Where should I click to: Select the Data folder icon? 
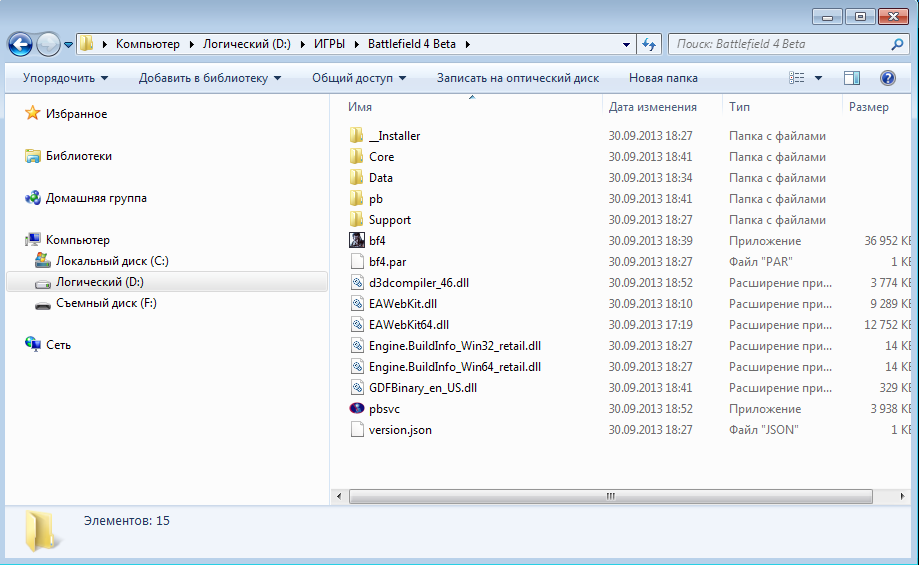pyautogui.click(x=356, y=178)
